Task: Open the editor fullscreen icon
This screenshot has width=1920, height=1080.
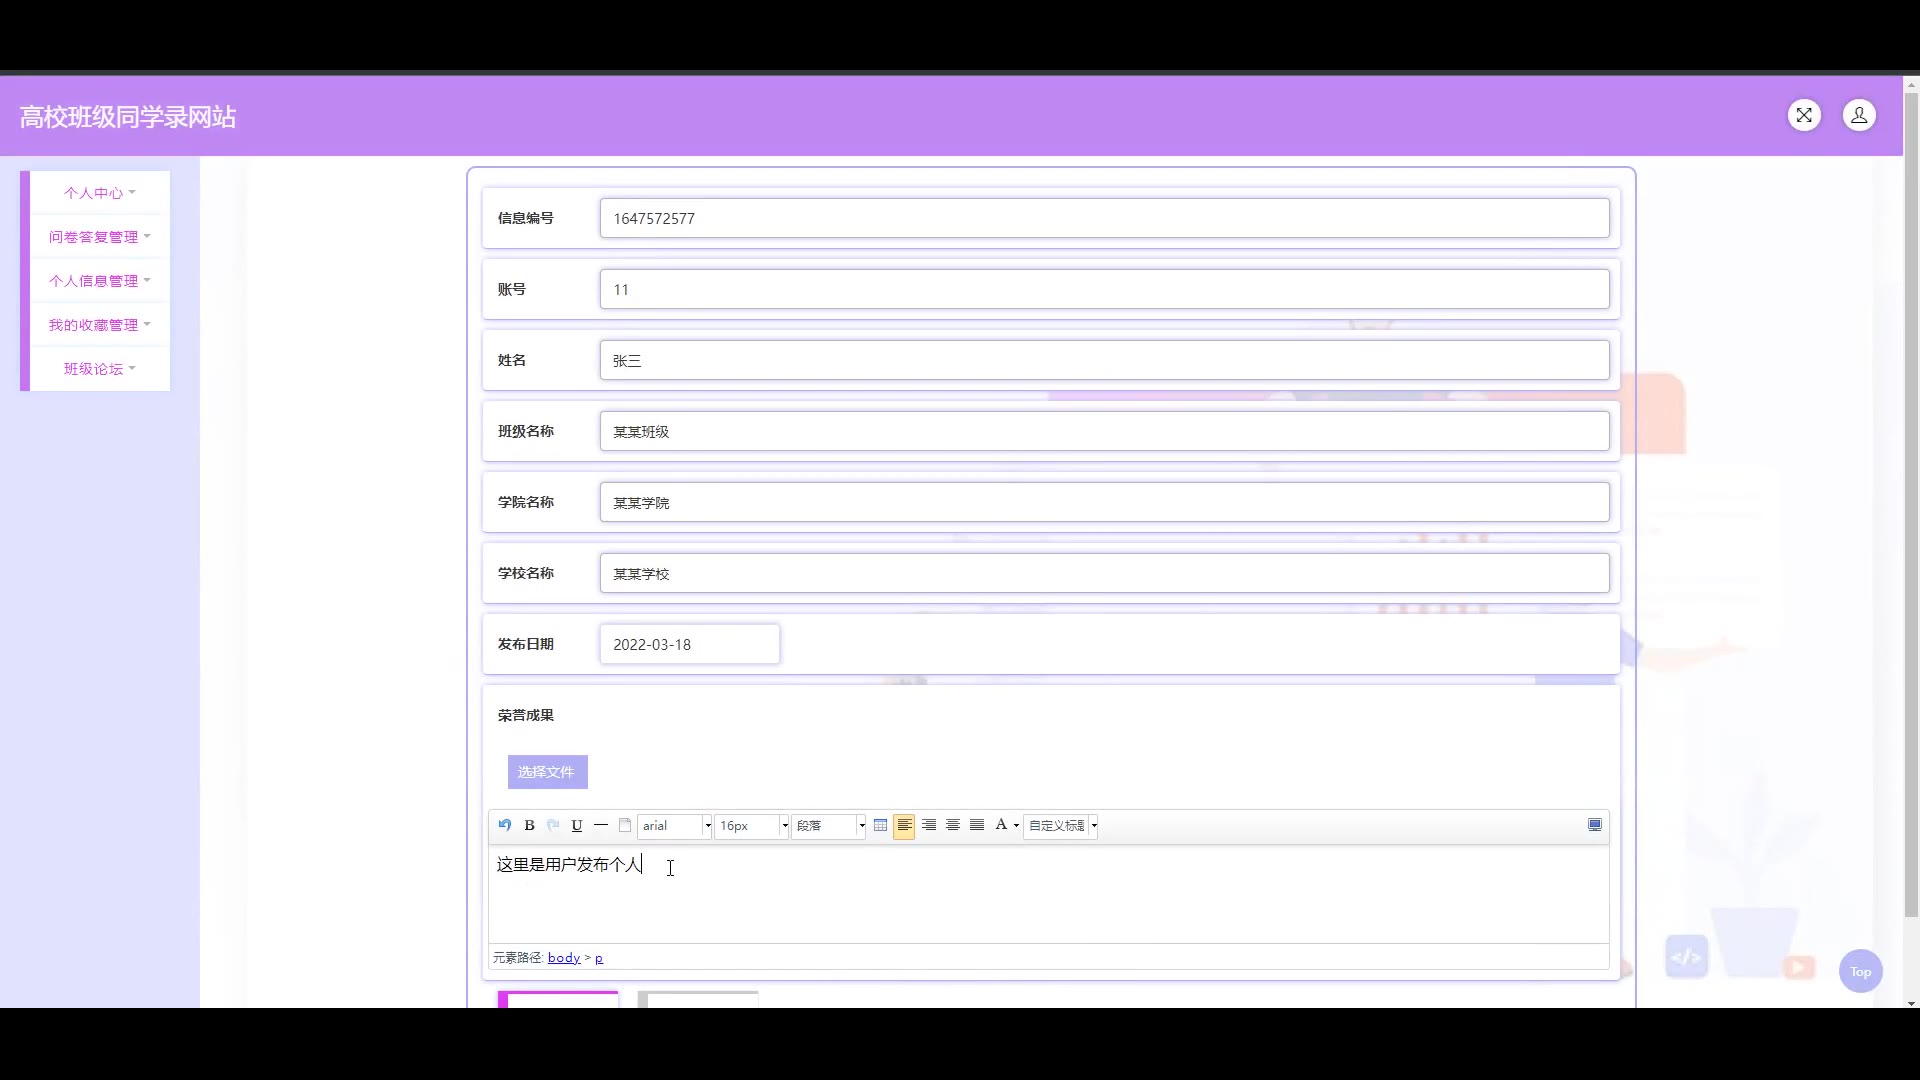Action: (1595, 825)
